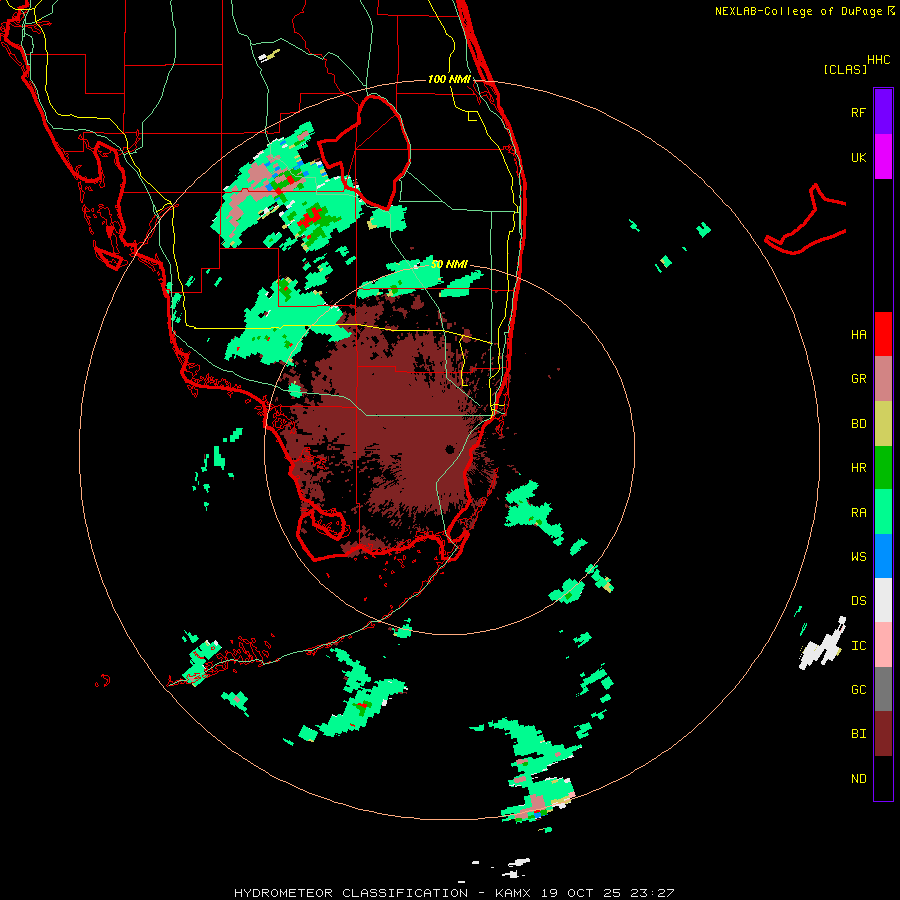The image size is (900, 900).
Task: Click the BI legend label
Action: [x=858, y=734]
